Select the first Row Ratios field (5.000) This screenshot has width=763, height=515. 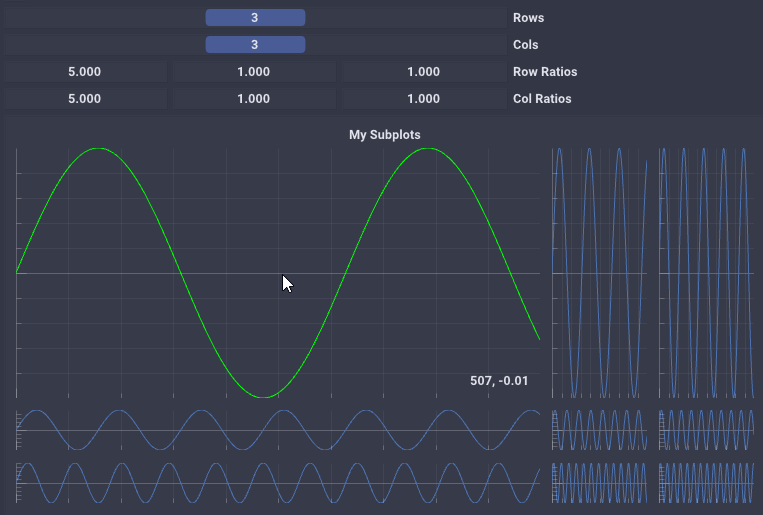[x=84, y=72]
